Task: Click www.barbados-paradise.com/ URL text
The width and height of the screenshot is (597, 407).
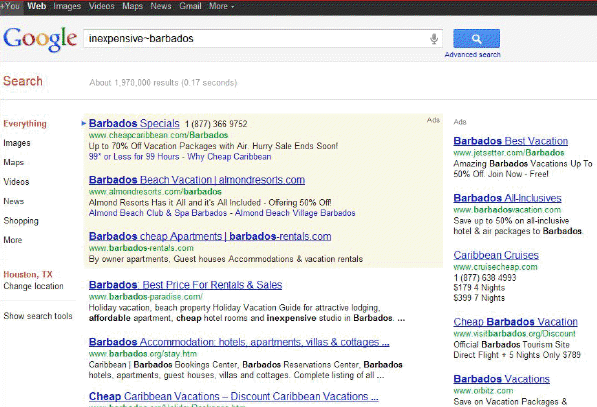Action: (x=146, y=297)
